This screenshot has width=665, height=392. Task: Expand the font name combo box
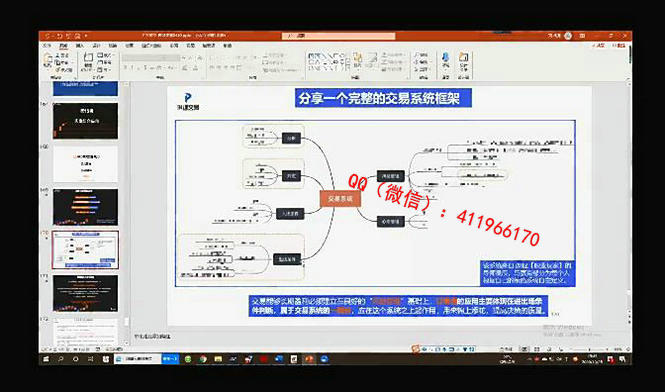click(x=151, y=58)
